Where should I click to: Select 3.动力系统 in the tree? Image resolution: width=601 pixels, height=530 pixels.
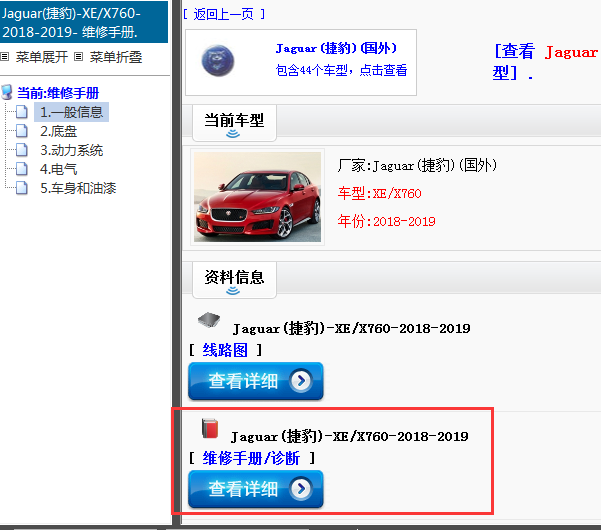tap(72, 150)
